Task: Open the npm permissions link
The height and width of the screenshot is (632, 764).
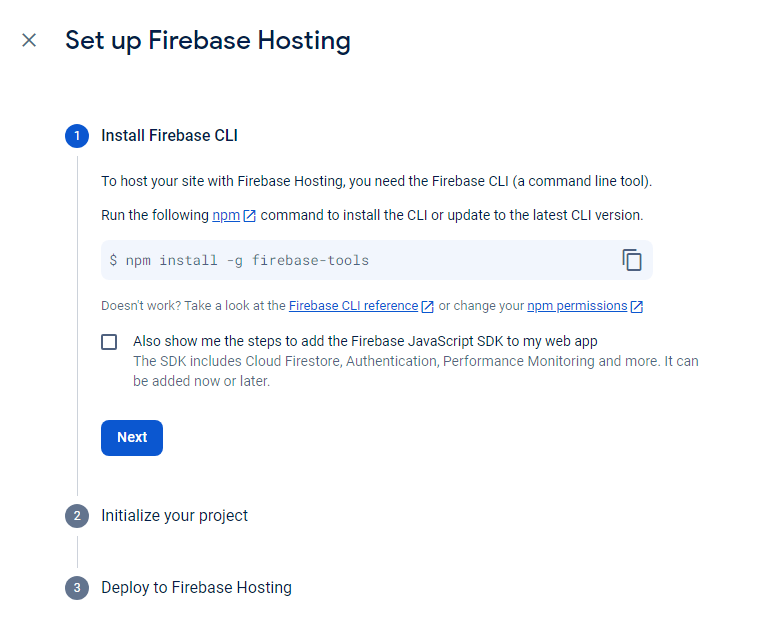Action: 577,306
